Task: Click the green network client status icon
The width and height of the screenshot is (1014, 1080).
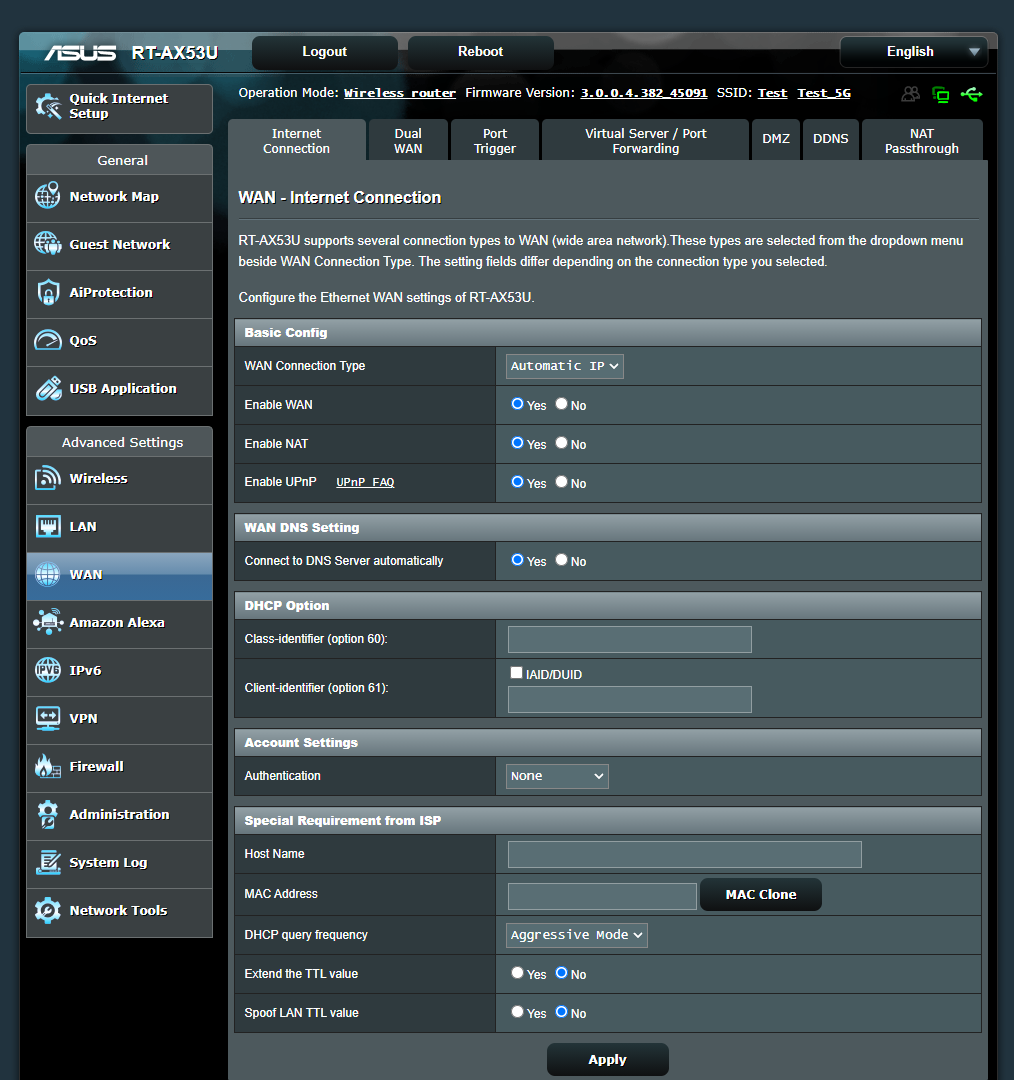Action: click(x=940, y=94)
